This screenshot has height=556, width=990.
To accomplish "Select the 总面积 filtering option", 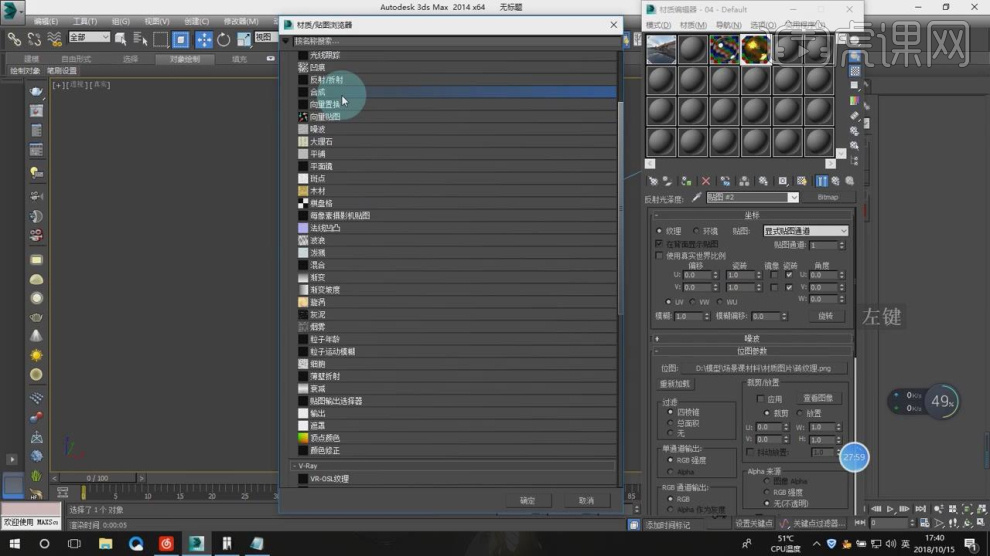I will [x=670, y=423].
